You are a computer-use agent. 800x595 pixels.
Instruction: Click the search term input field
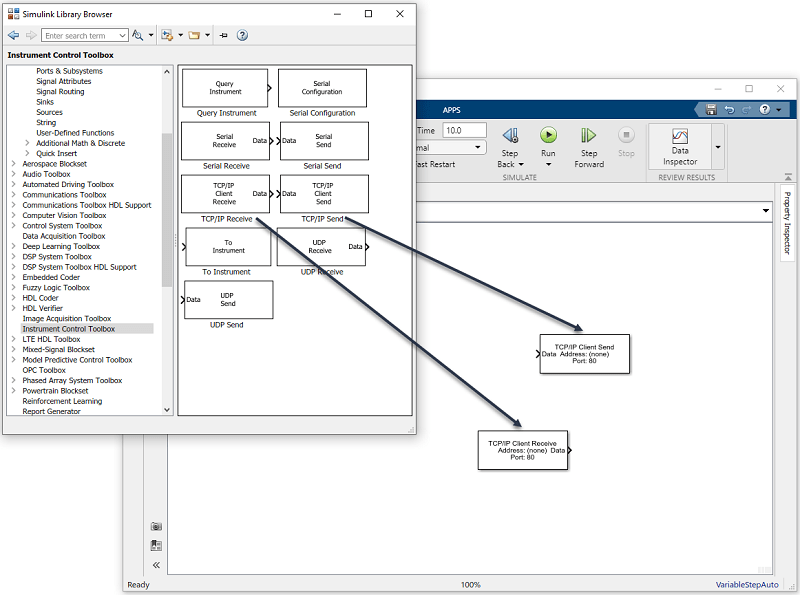pyautogui.click(x=84, y=35)
